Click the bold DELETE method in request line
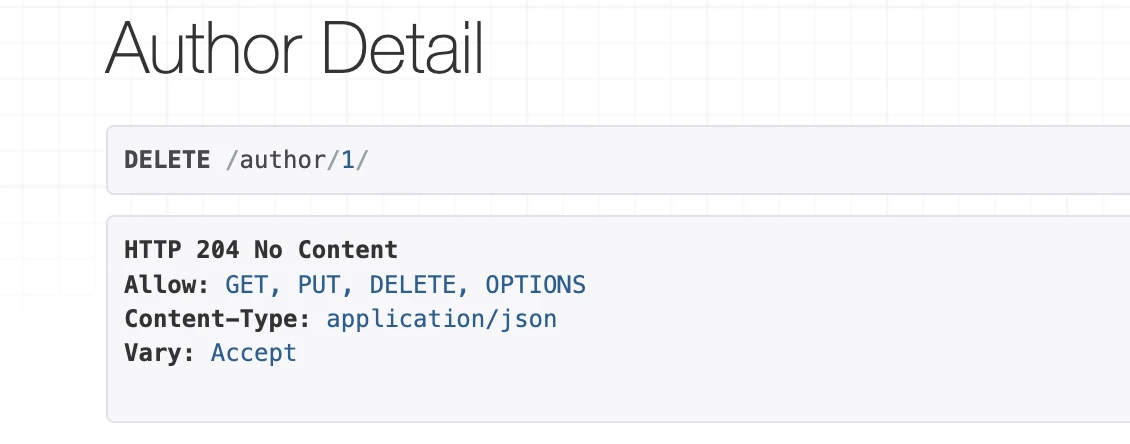The width and height of the screenshot is (1130, 444). (x=167, y=160)
